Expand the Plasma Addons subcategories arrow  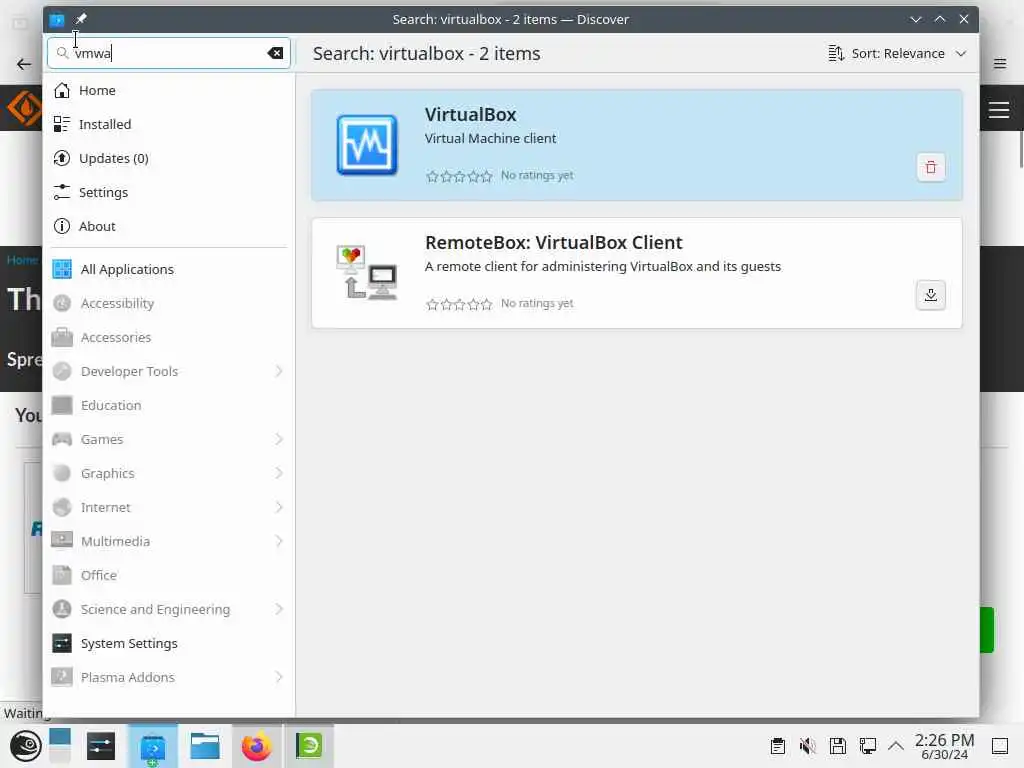point(279,677)
